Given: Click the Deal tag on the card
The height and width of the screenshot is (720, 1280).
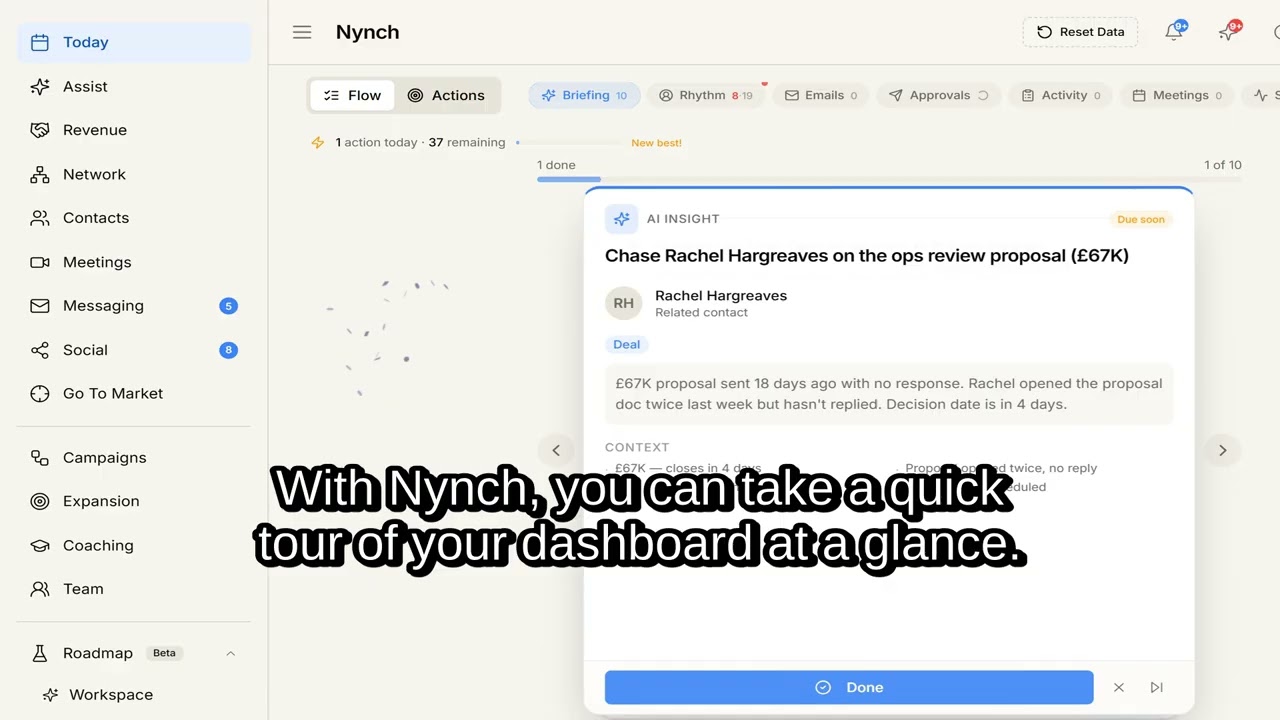Looking at the screenshot, I should coord(627,344).
